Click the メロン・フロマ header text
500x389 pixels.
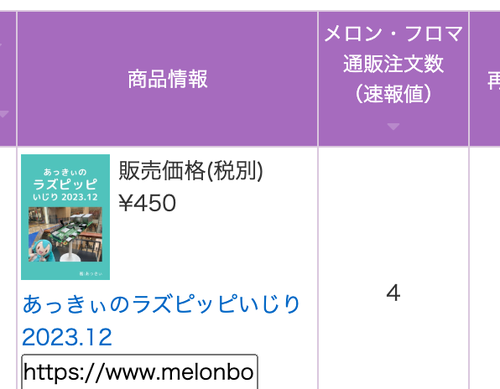point(393,34)
